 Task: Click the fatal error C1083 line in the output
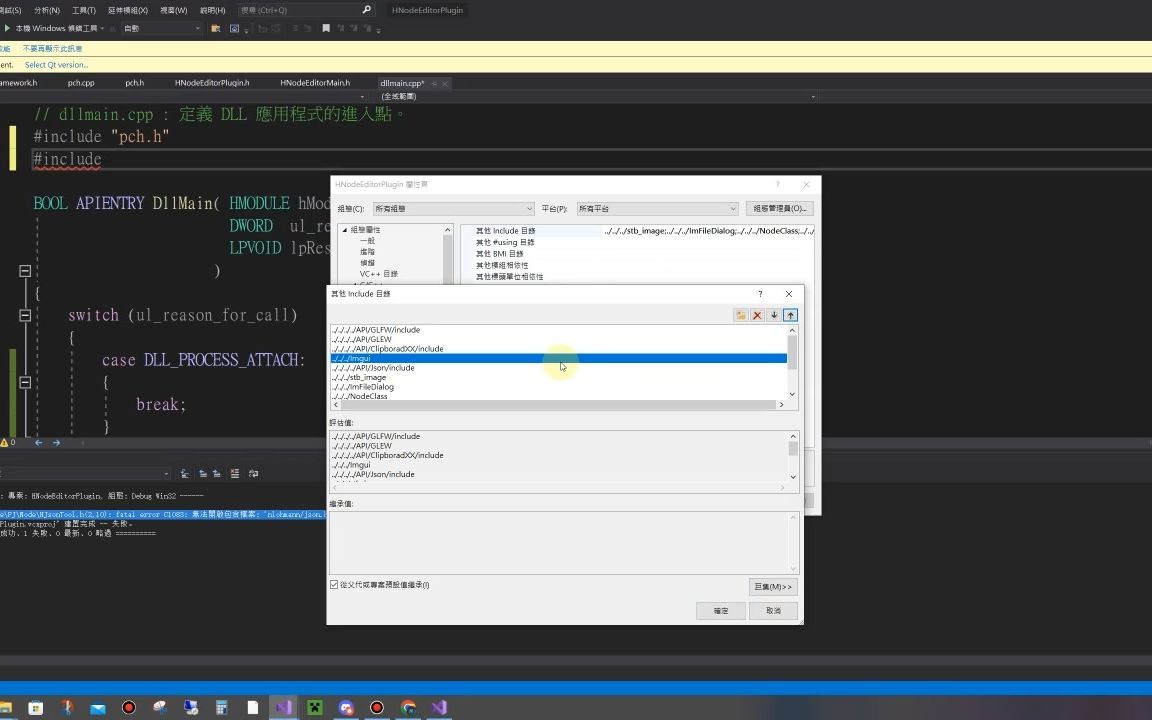162,514
